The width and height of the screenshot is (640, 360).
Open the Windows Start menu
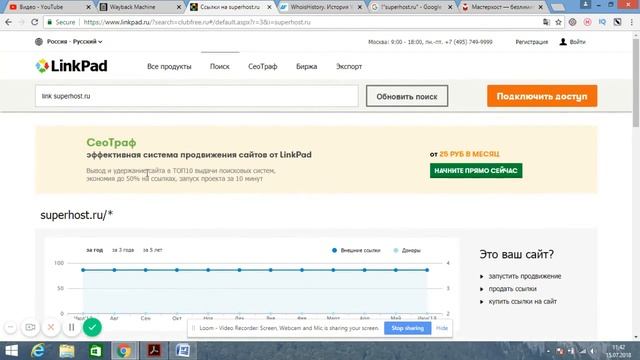11,351
